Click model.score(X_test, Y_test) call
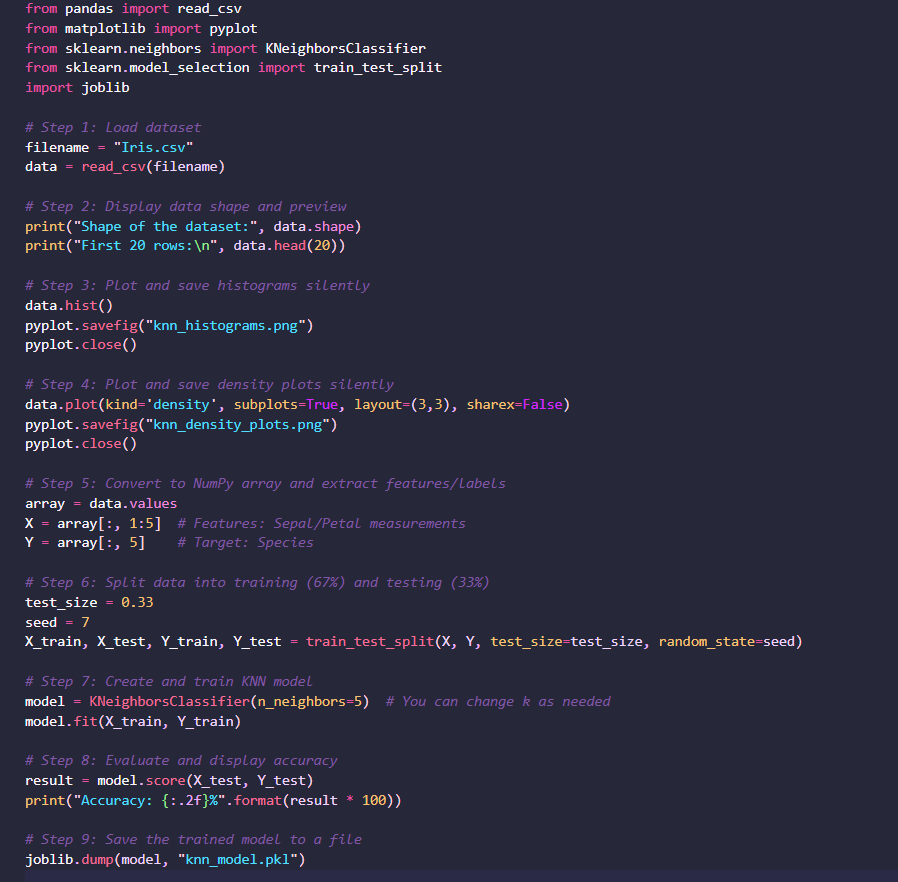 click(x=205, y=781)
